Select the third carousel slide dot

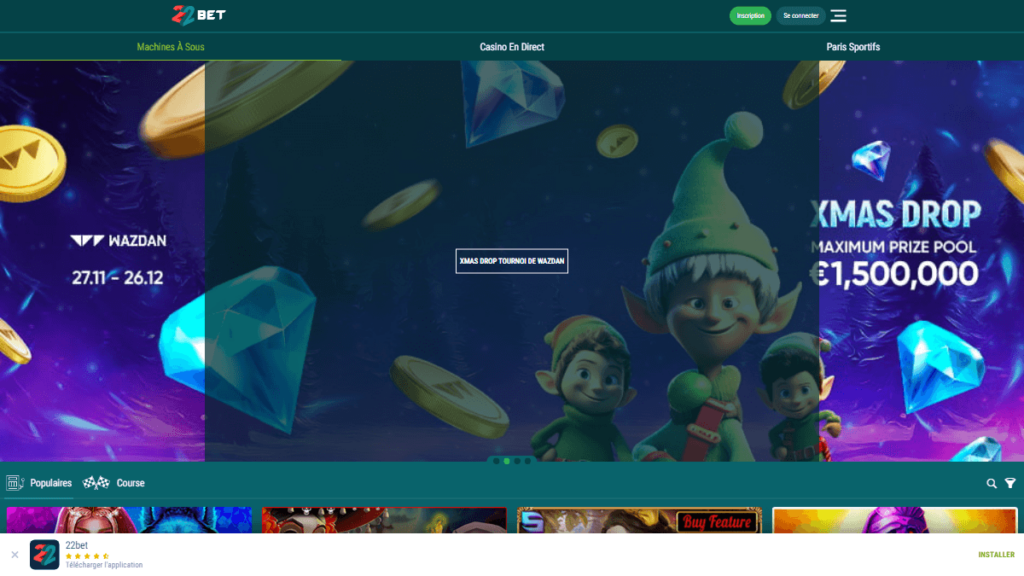[x=517, y=461]
